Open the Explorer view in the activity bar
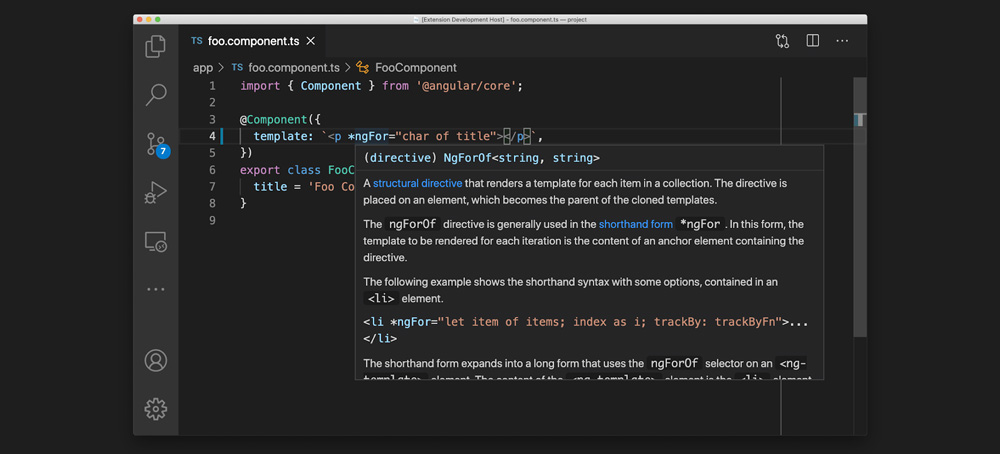 (x=155, y=47)
